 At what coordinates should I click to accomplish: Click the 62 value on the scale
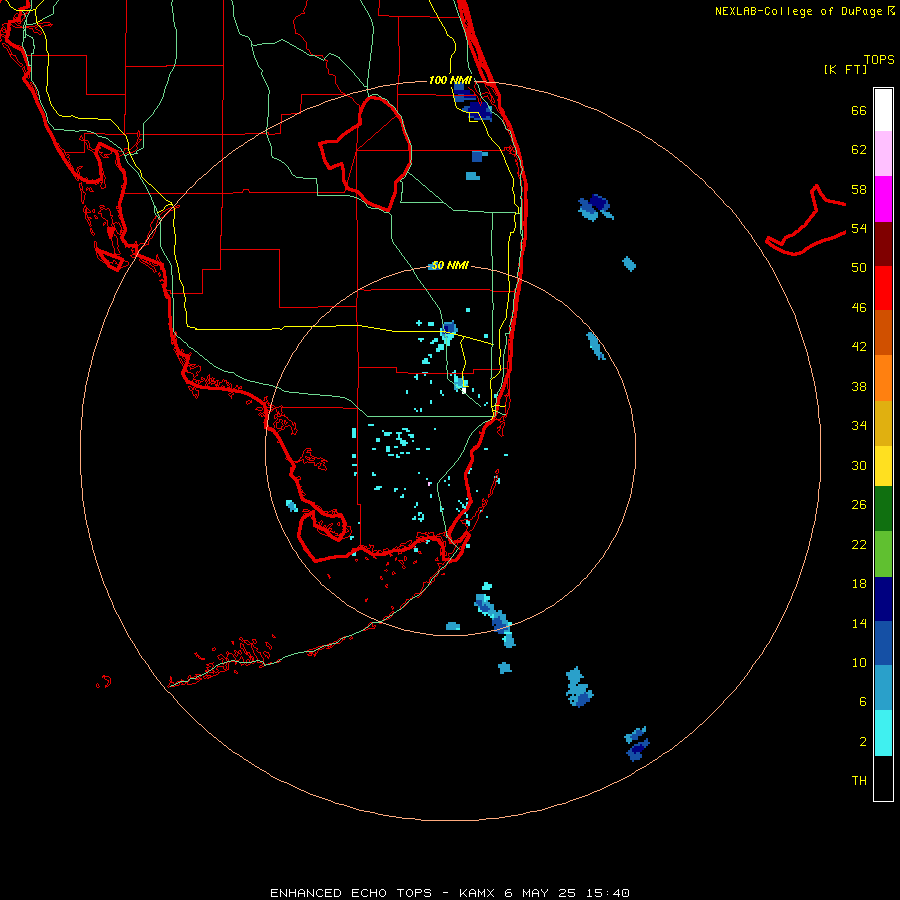[859, 150]
